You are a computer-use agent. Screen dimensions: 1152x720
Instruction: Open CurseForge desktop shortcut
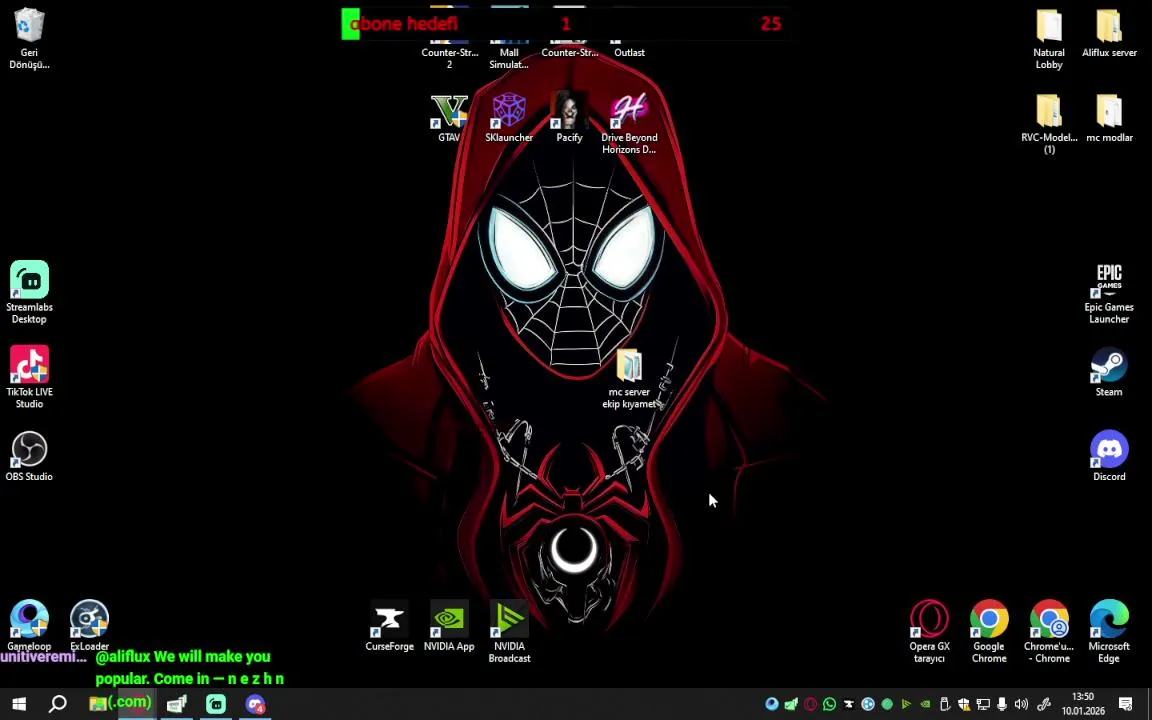(389, 626)
